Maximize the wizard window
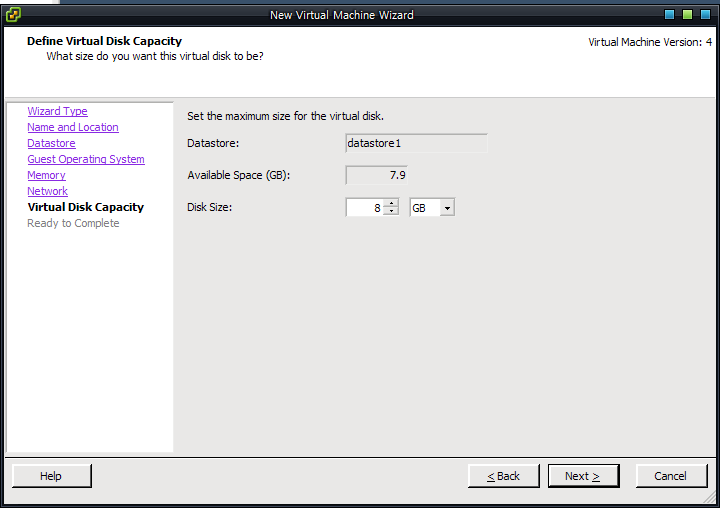Viewport: 720px width, 508px height. [687, 15]
